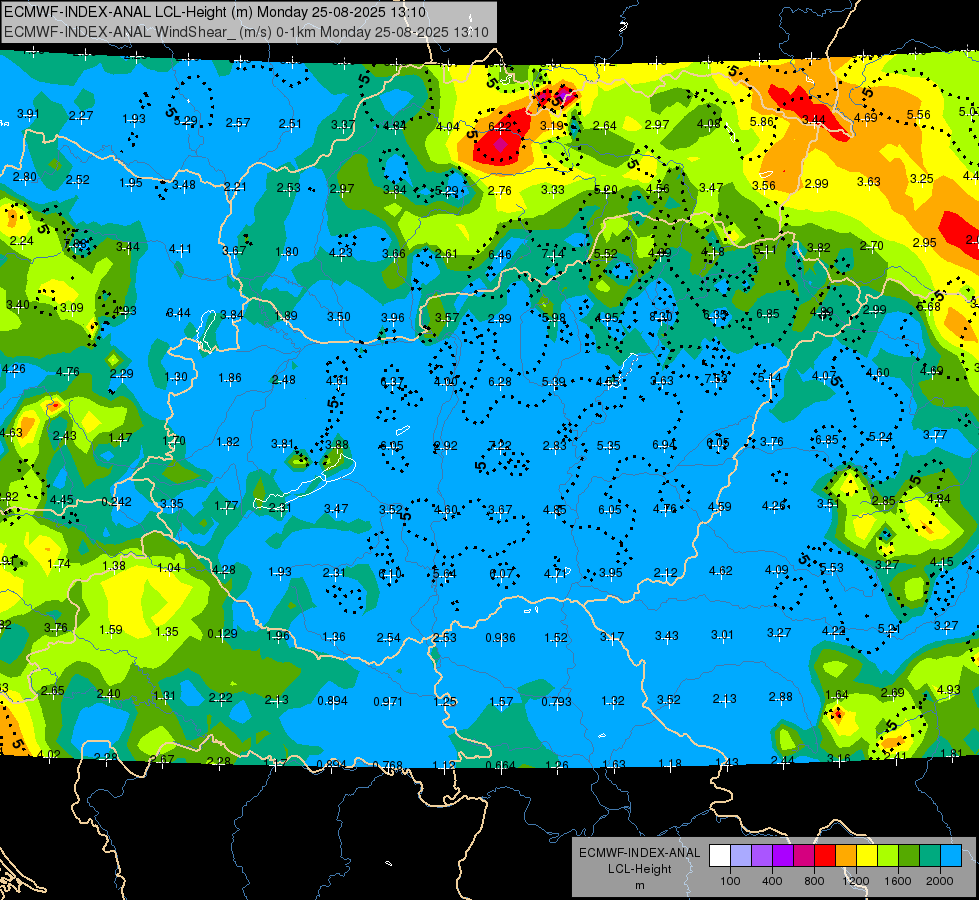979x900 pixels.
Task: Click the legend tick label '100'
Action: (730, 881)
